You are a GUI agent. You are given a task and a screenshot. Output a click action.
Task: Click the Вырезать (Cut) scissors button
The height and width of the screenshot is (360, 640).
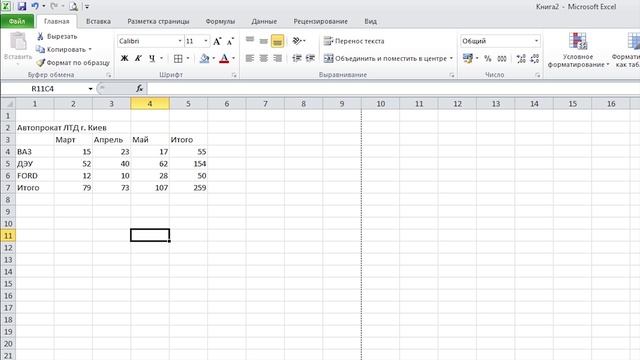[x=57, y=36]
